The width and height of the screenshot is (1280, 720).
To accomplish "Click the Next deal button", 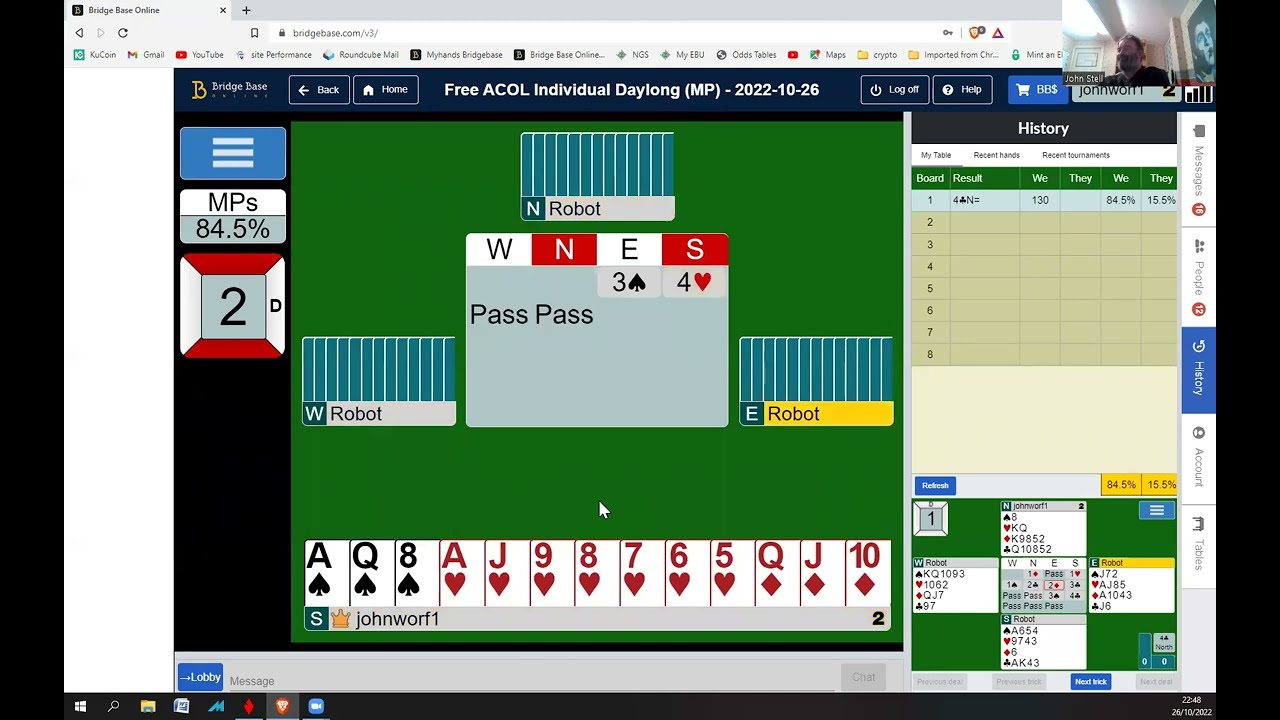I will [1156, 682].
